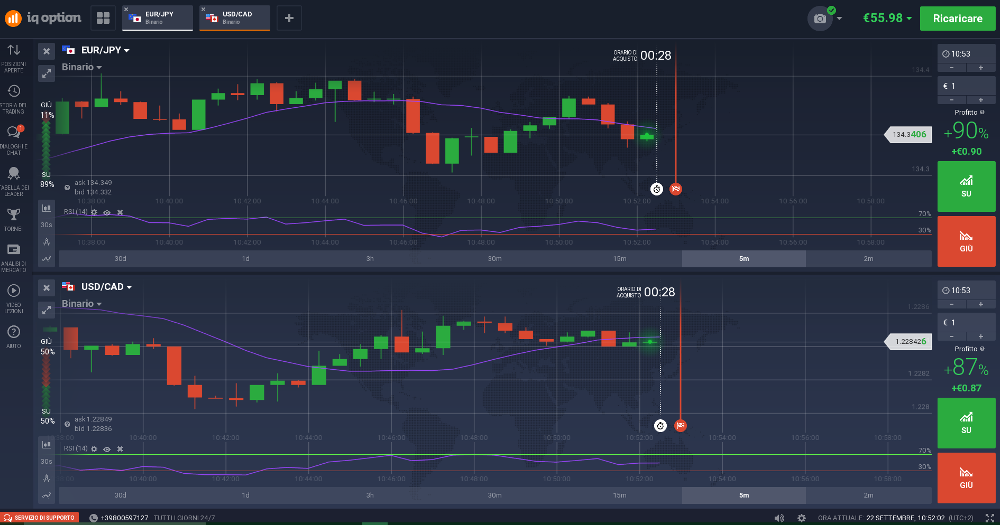
Task: Expand Binario option type on USD/CAD chart
Action: click(82, 304)
